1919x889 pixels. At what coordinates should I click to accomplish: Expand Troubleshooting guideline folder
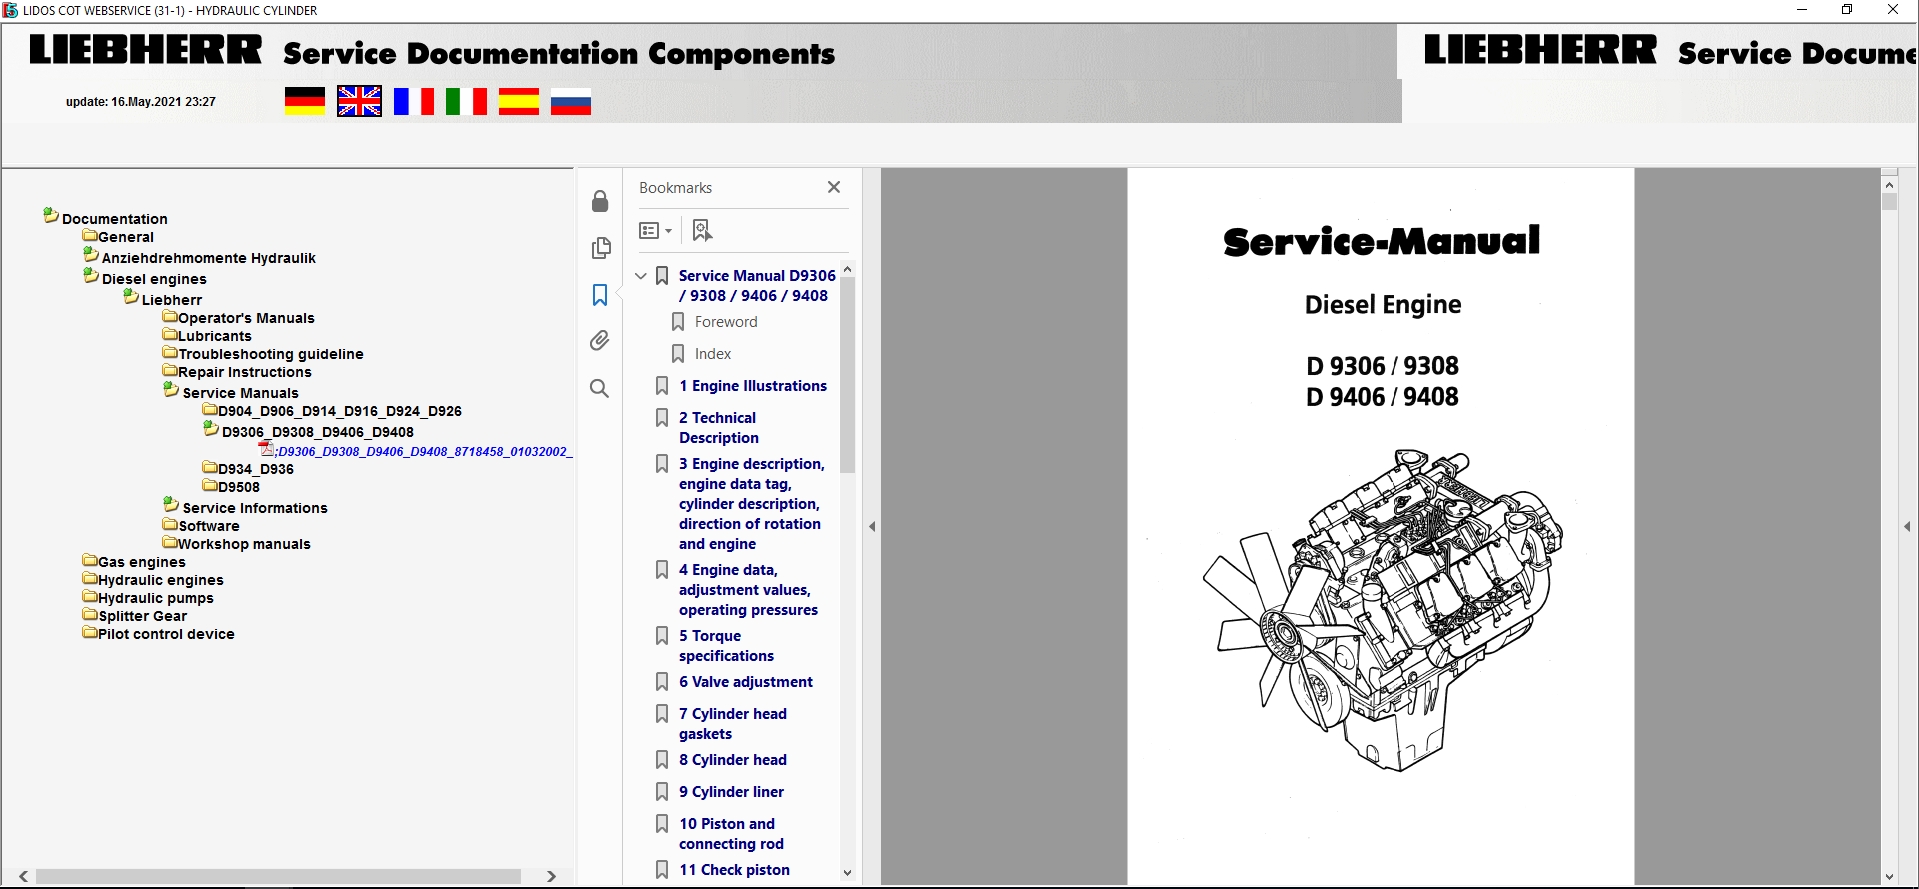170,353
